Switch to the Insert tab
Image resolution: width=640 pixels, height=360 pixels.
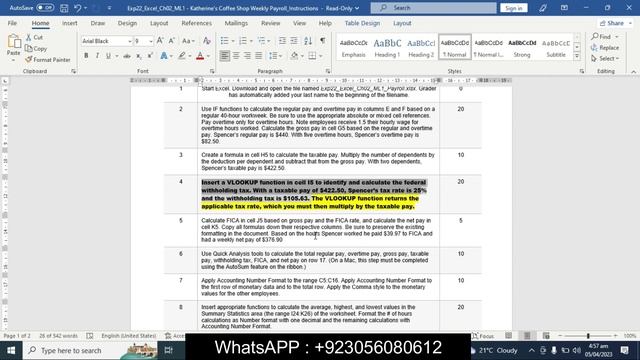point(69,23)
